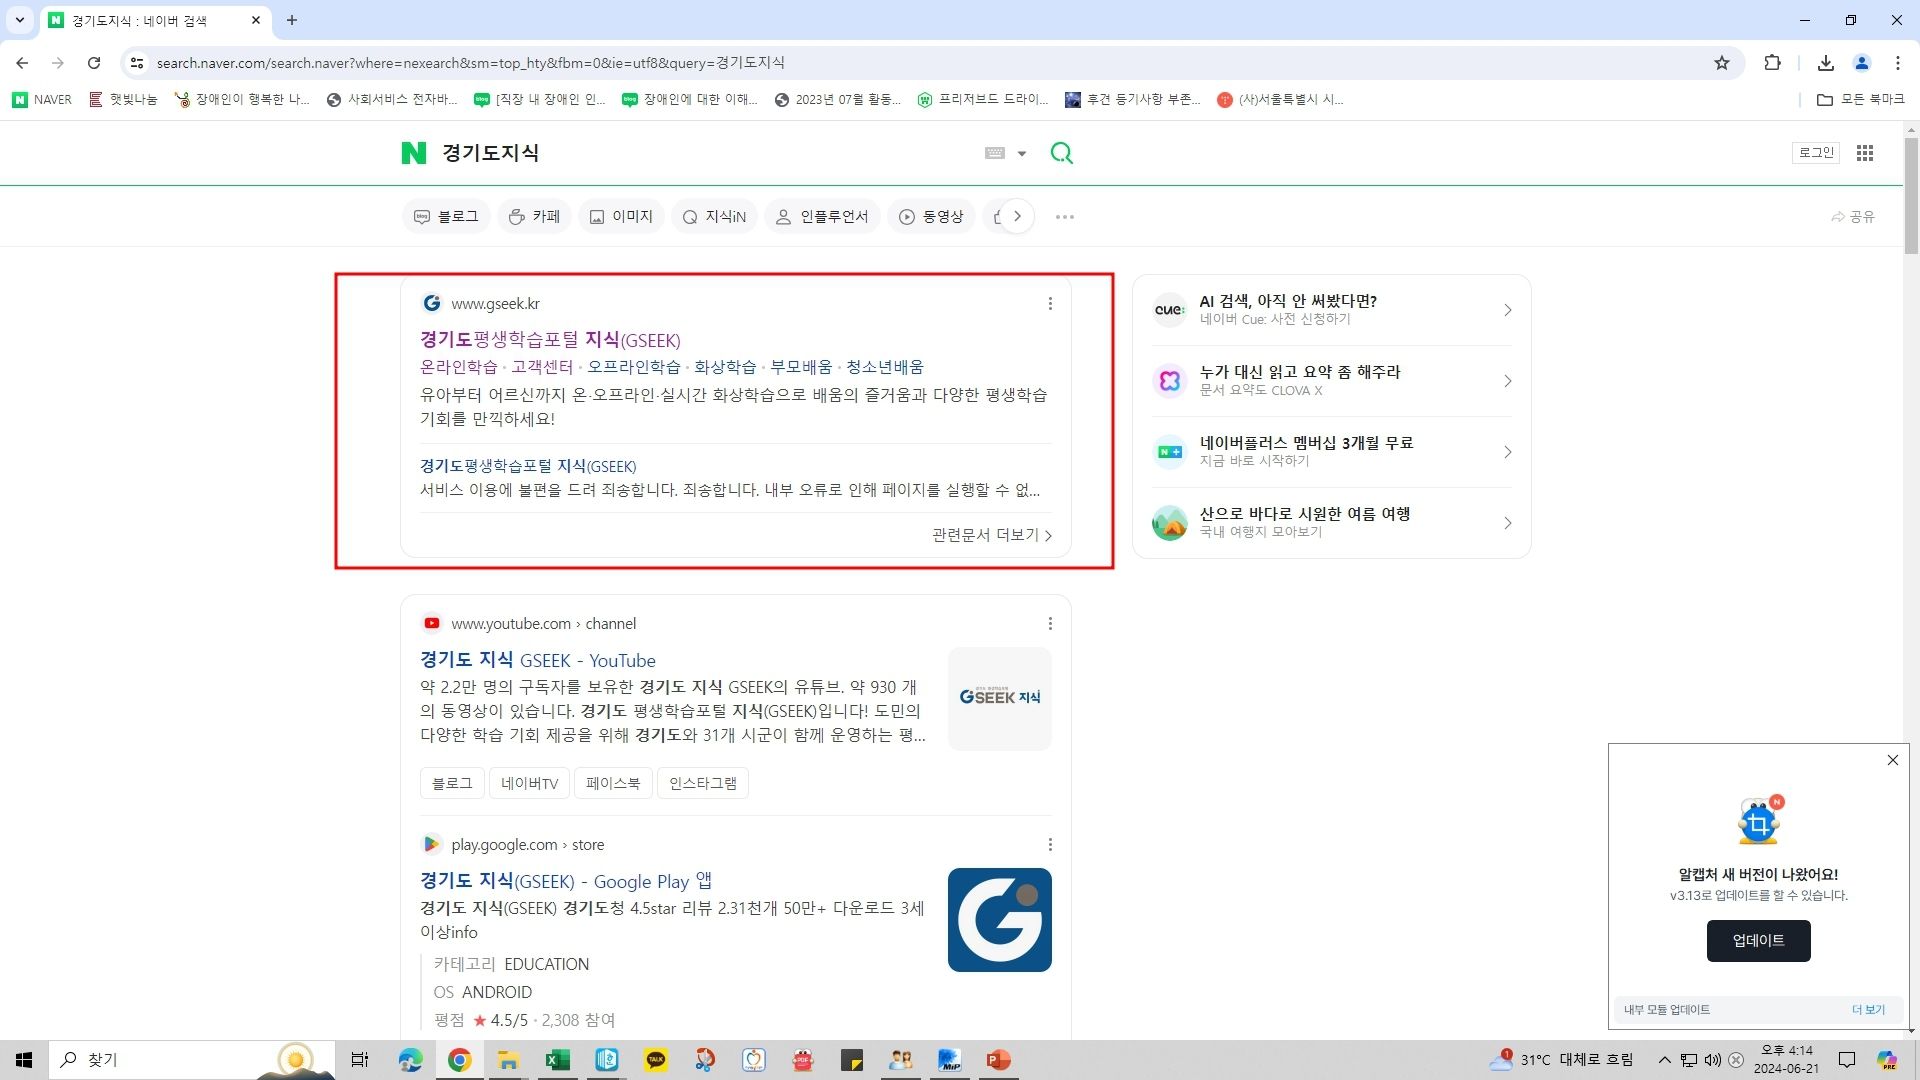
Task: Switch to the 지식iN search tab
Action: pos(714,217)
